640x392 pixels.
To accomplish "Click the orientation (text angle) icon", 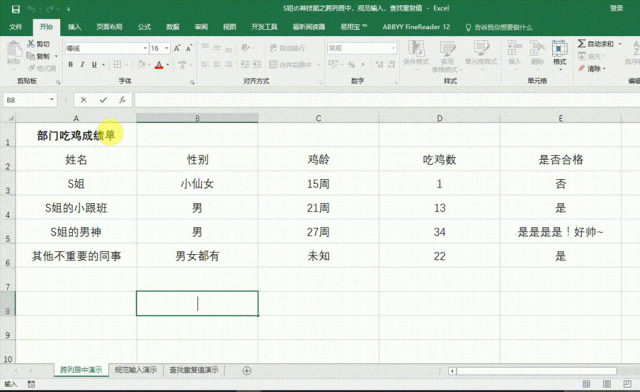I will tap(245, 48).
